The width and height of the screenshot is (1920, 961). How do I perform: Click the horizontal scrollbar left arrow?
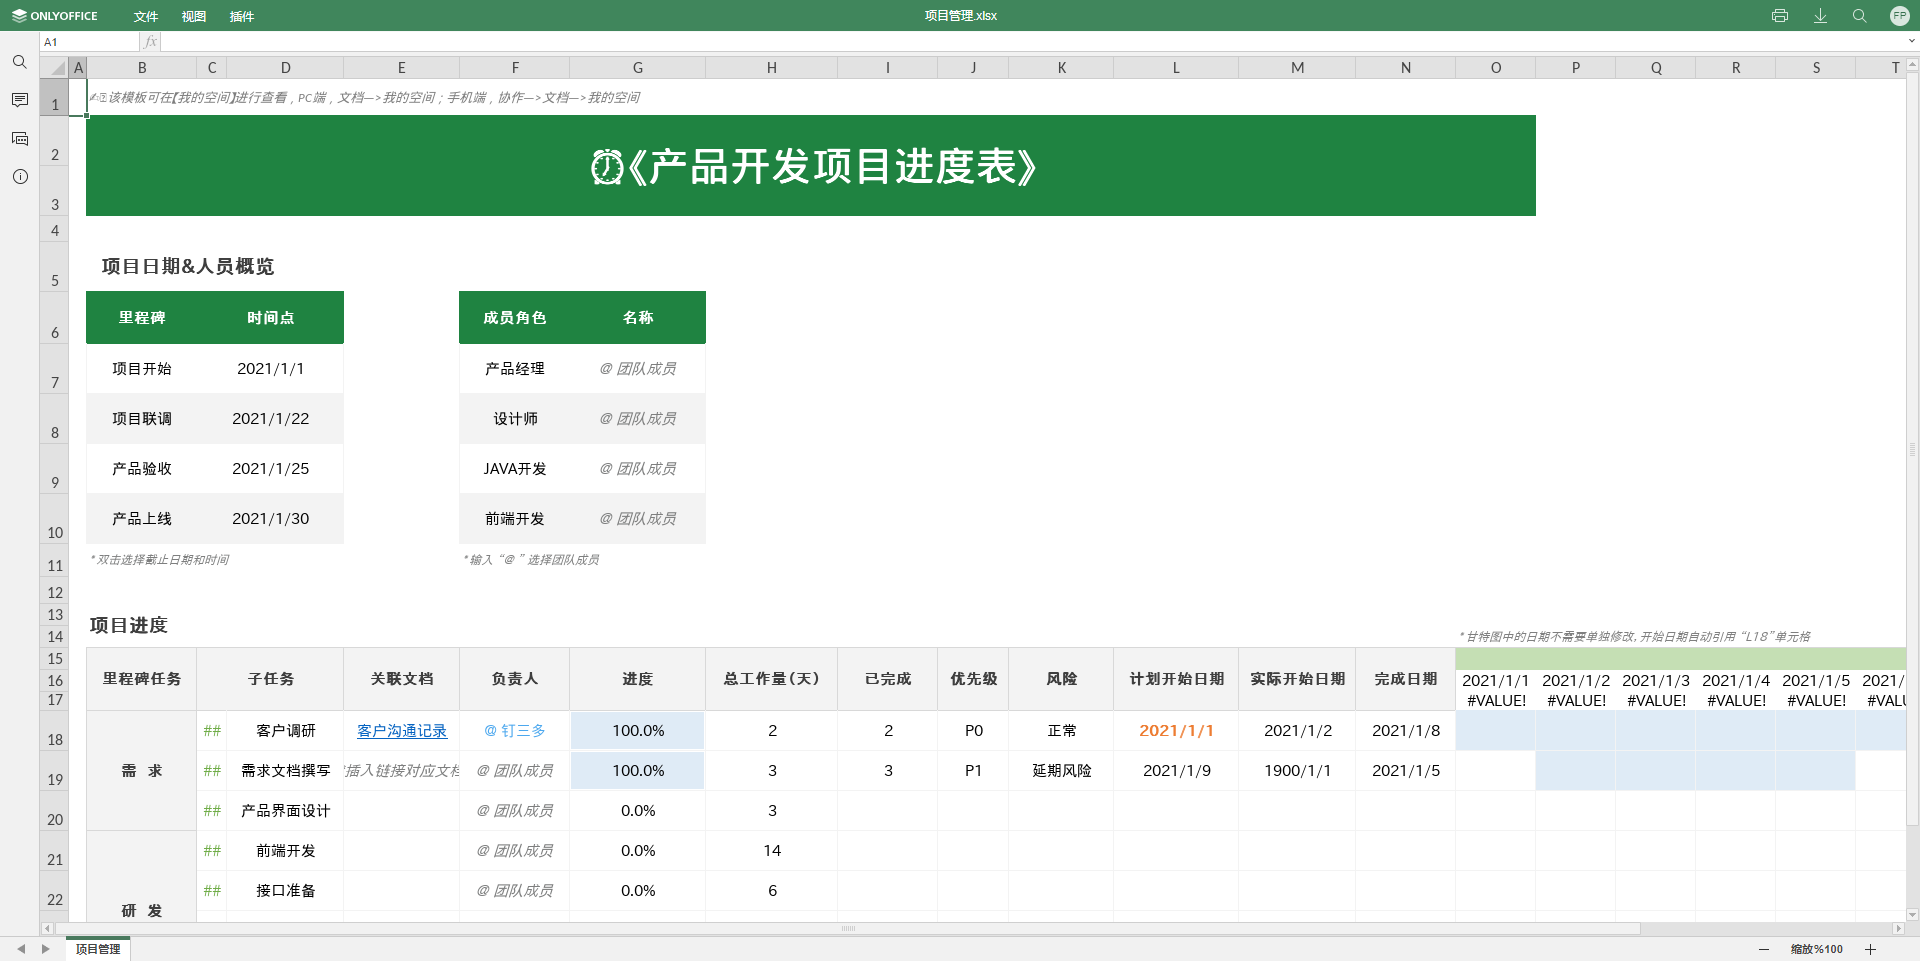tap(46, 928)
